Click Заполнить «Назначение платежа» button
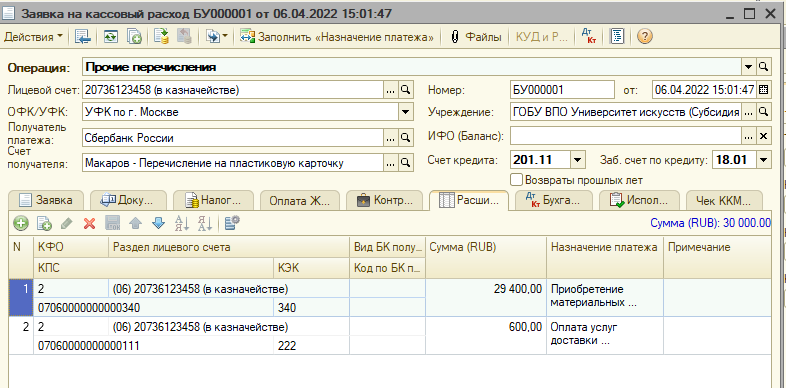786x388 pixels. (x=337, y=37)
